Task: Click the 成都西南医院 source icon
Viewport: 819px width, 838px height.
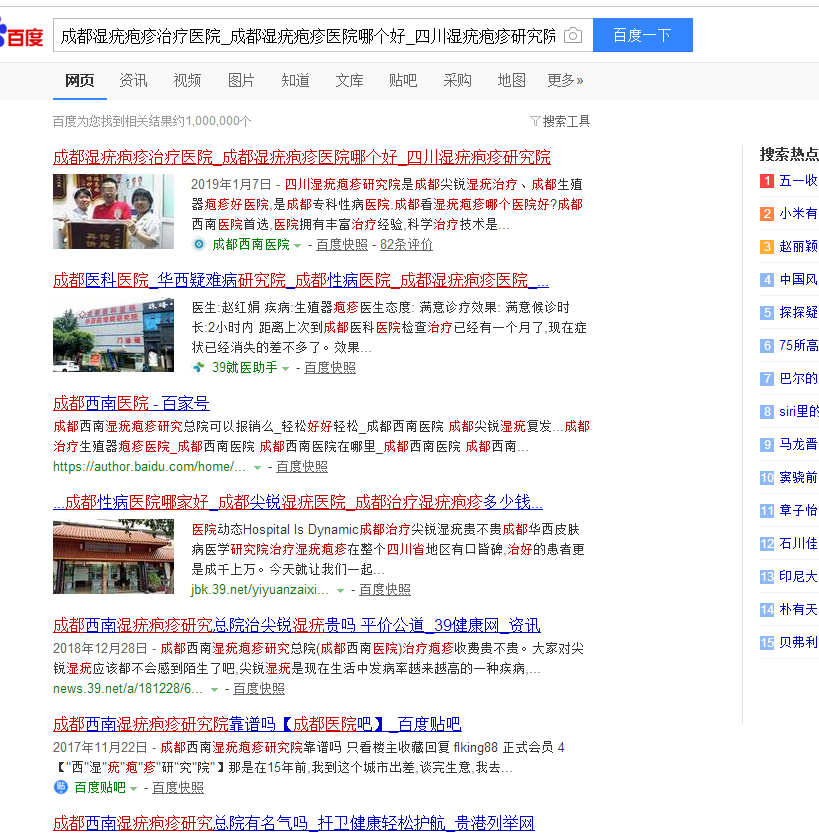Action: 199,244
